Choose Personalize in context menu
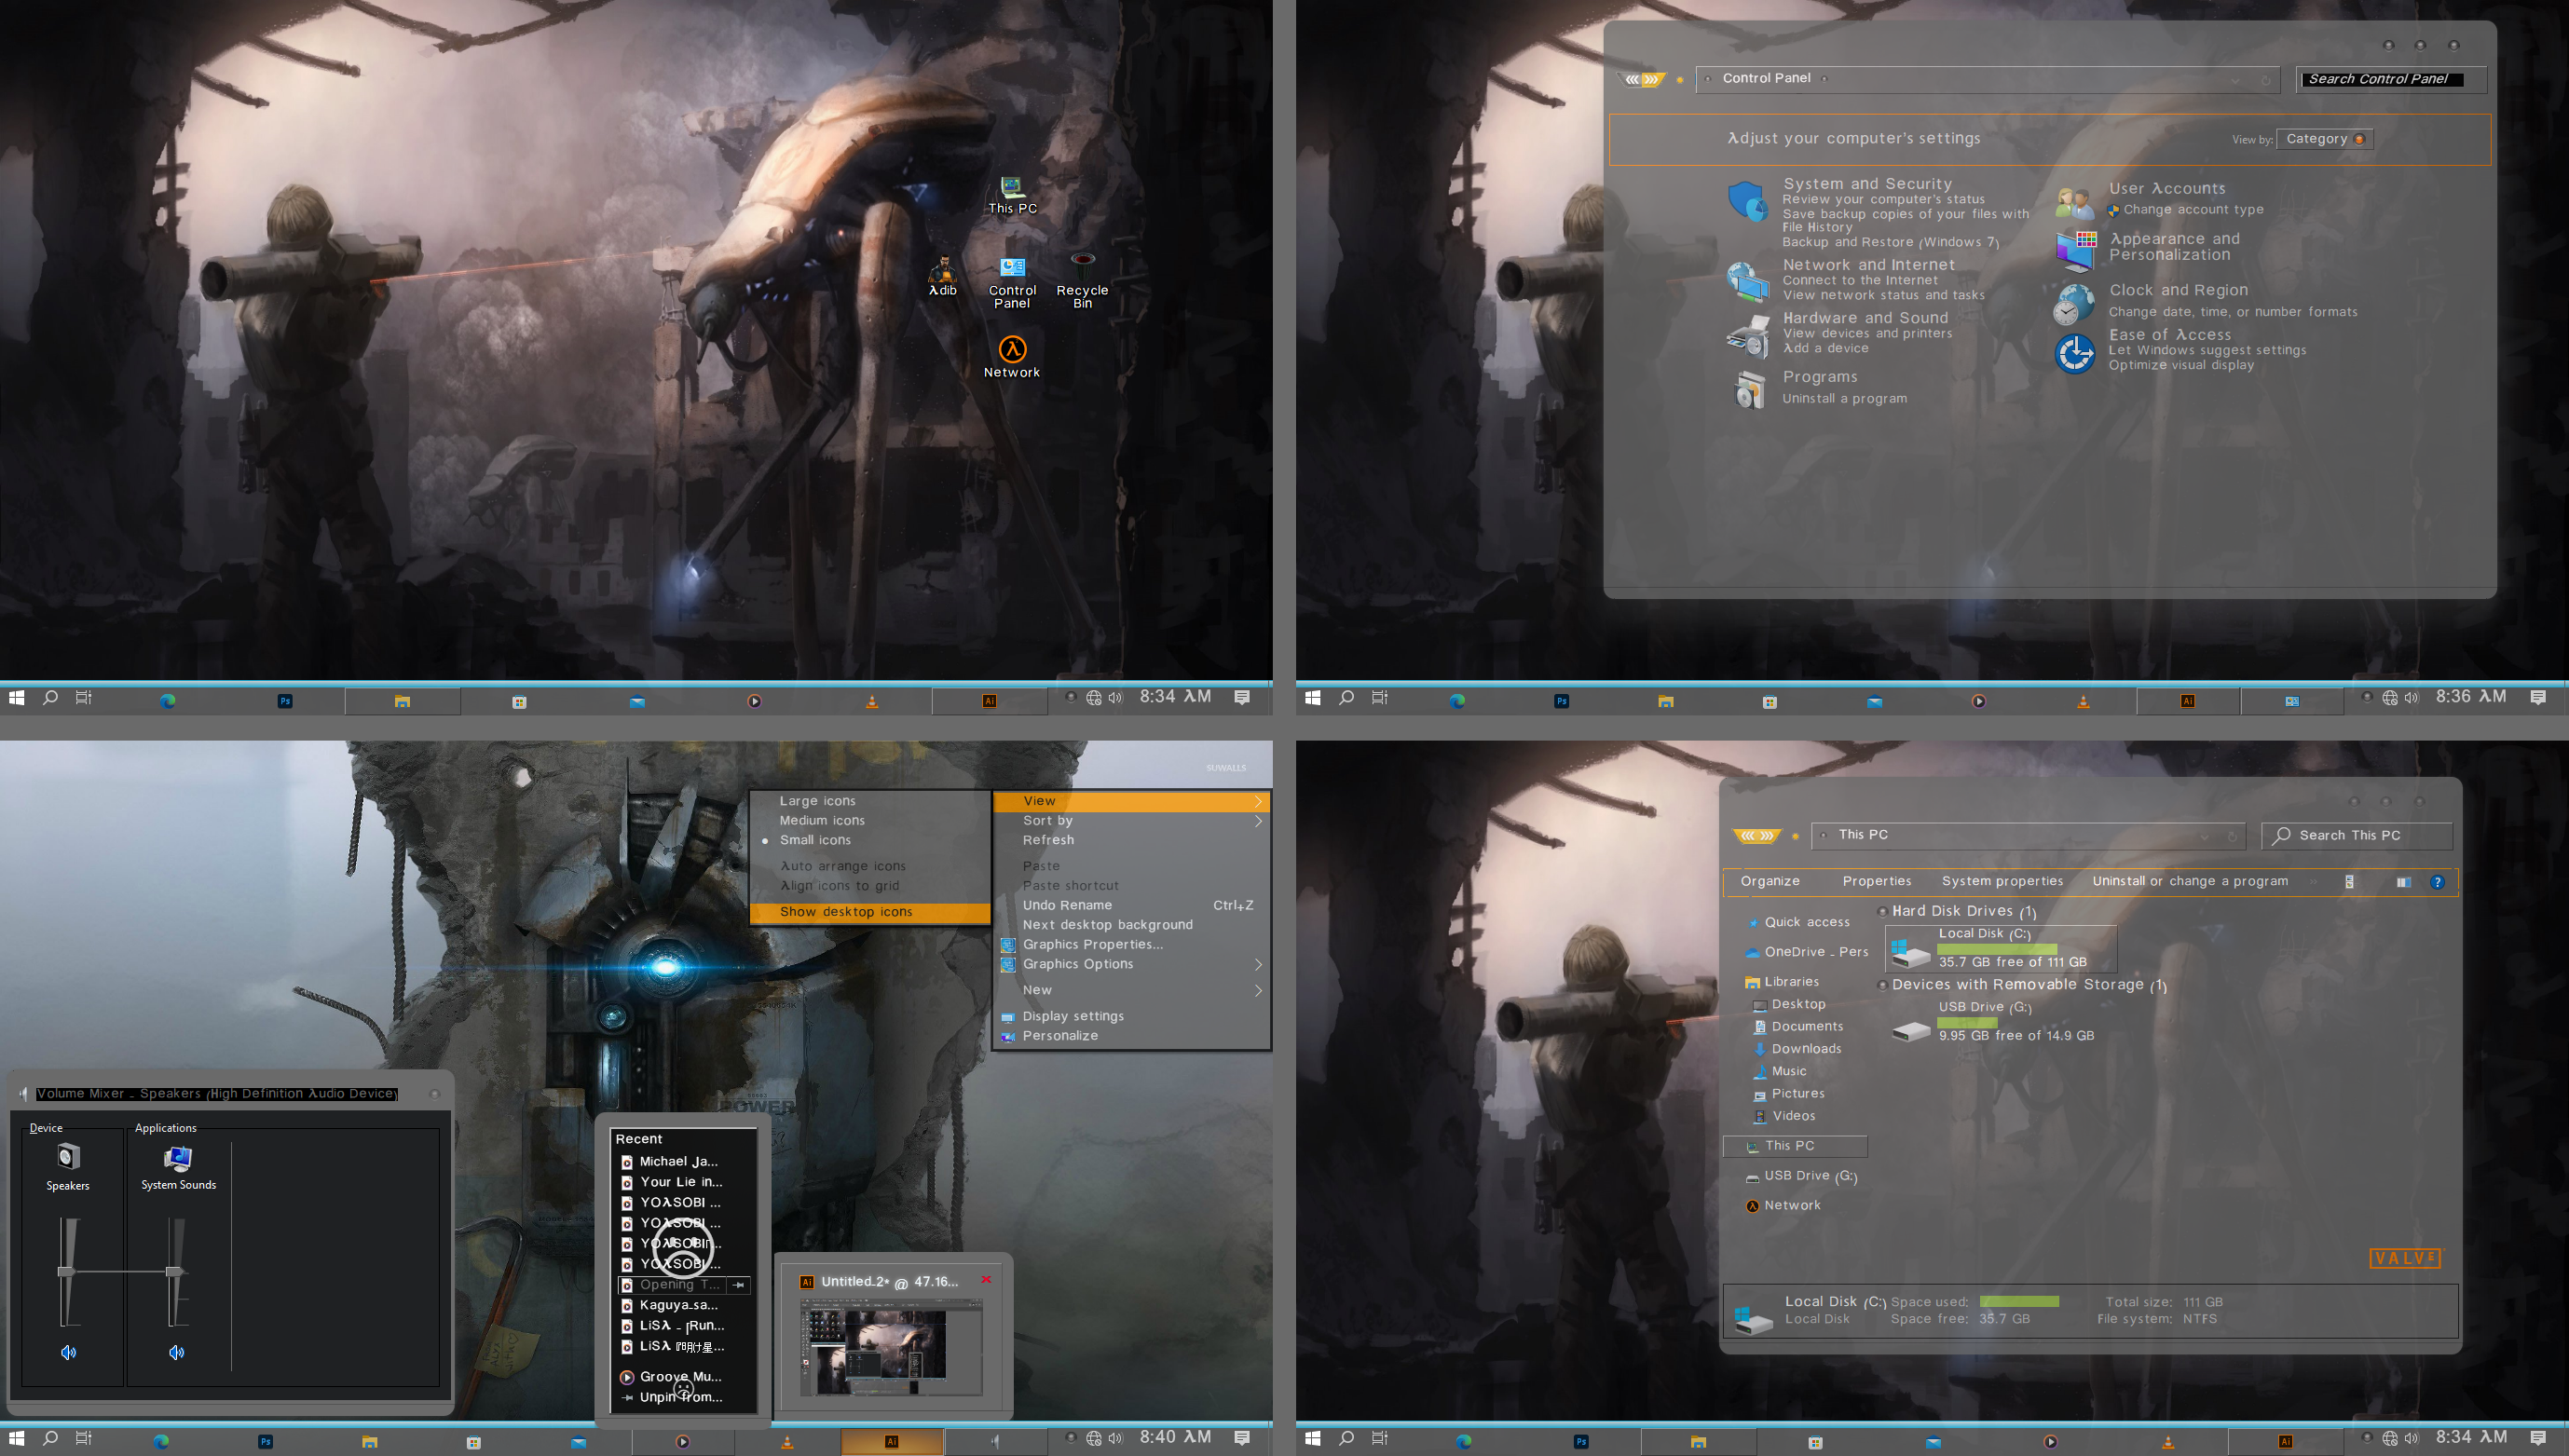The height and width of the screenshot is (1456, 2569). [x=1131, y=1036]
